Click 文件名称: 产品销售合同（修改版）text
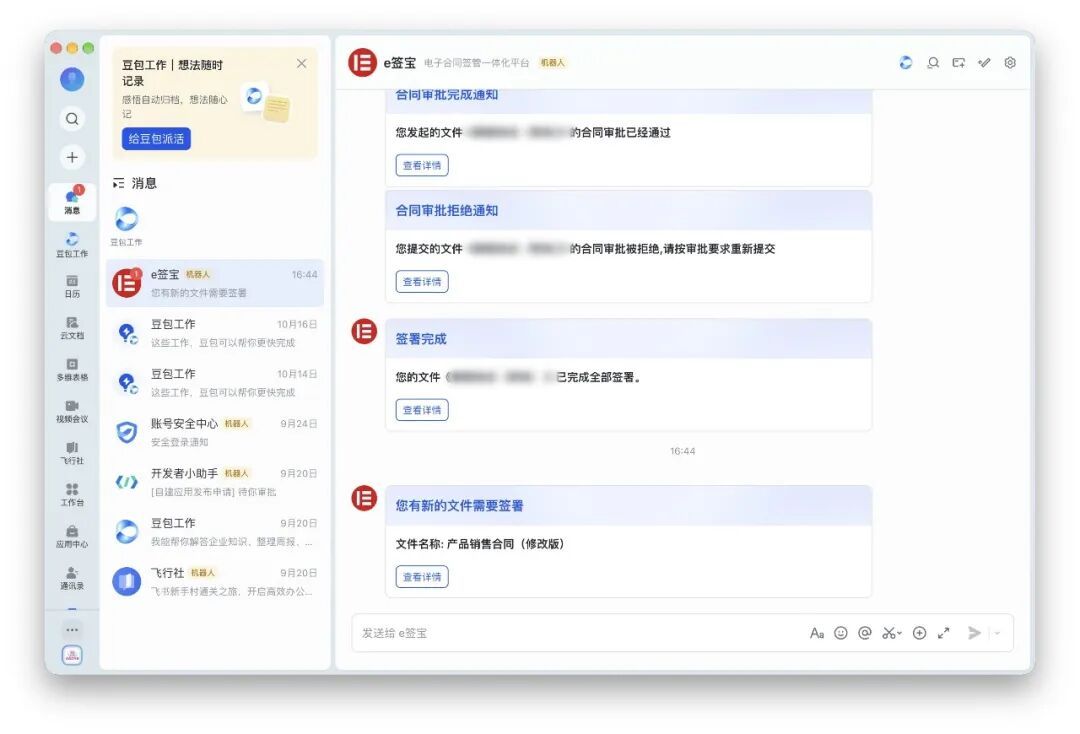This screenshot has width=1080, height=734. pyautogui.click(x=480, y=544)
